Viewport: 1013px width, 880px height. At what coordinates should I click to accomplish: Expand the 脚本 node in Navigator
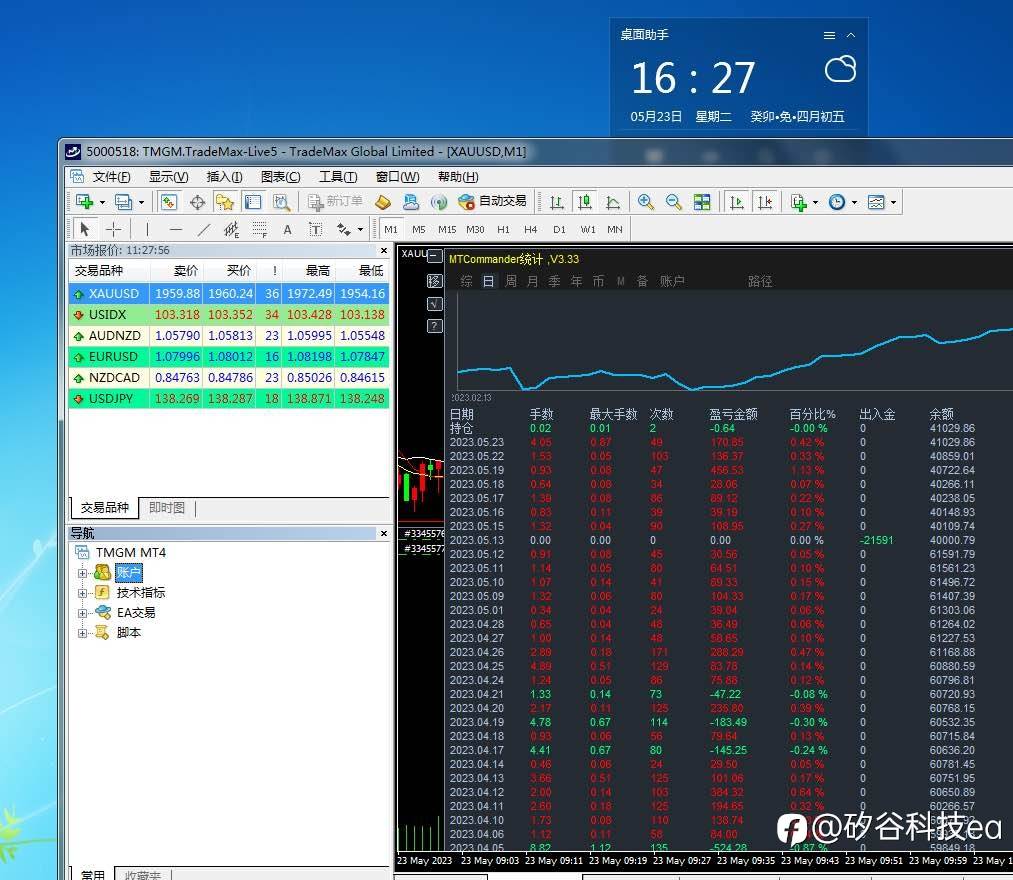click(x=82, y=633)
